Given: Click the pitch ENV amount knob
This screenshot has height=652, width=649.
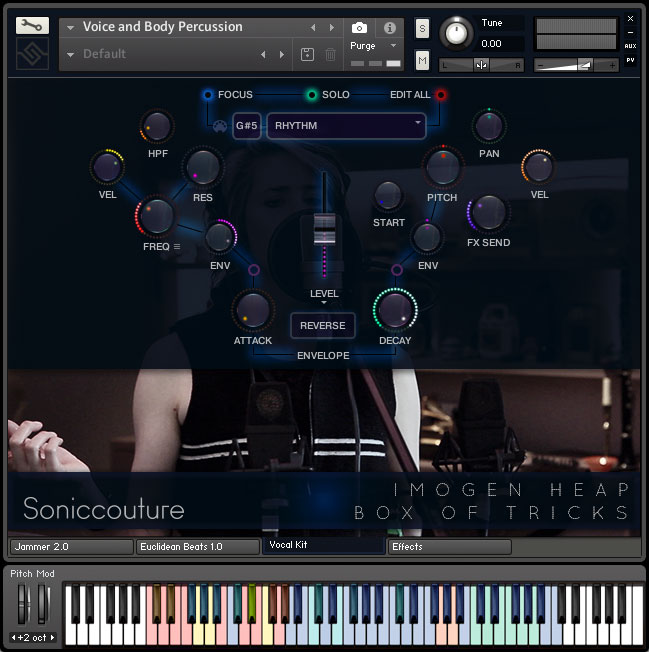Looking at the screenshot, I should click(427, 237).
